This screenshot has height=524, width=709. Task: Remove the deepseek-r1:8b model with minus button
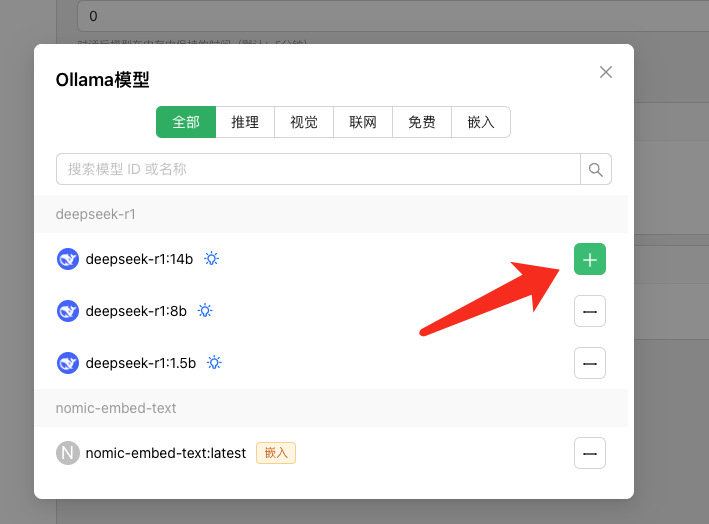590,311
